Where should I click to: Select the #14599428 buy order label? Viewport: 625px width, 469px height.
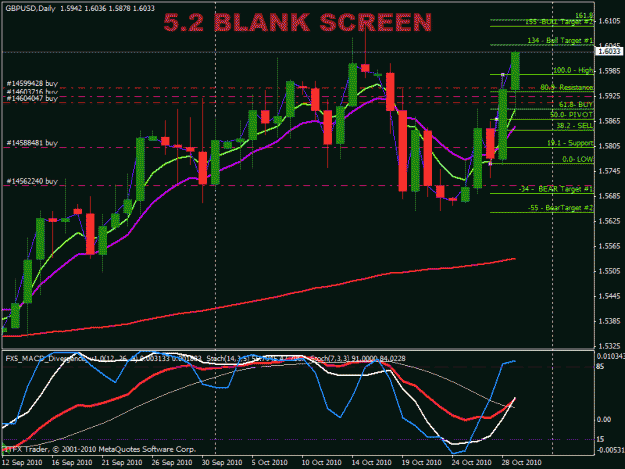tap(32, 84)
